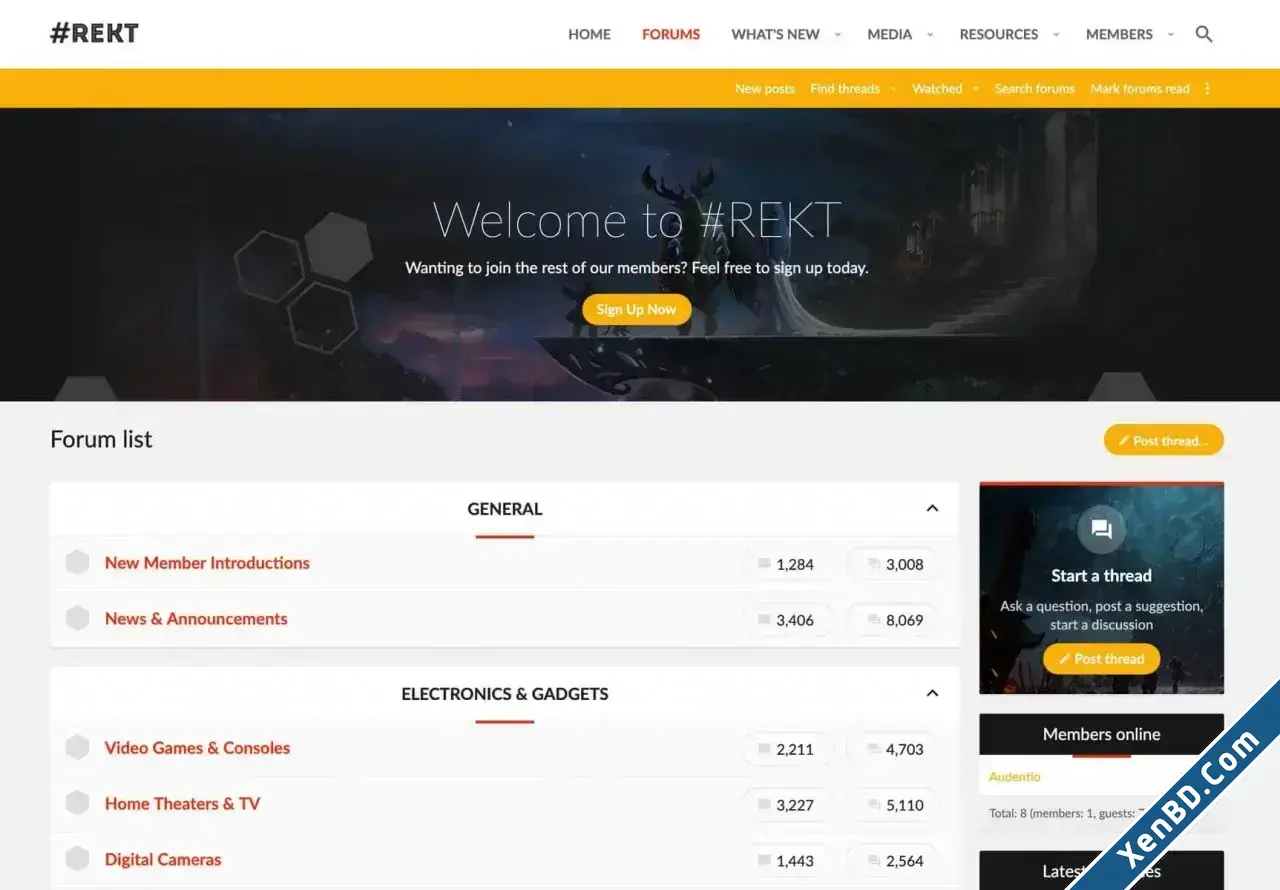The height and width of the screenshot is (890, 1280).
Task: Click the #REKT site logo
Action: pyautogui.click(x=94, y=33)
